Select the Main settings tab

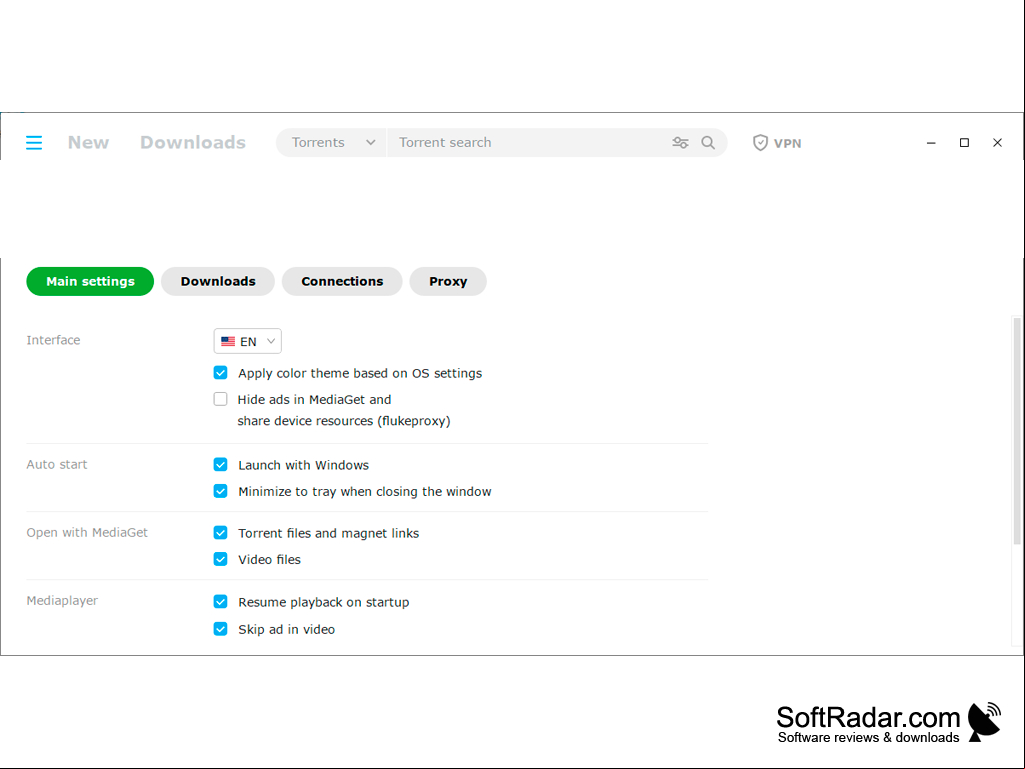click(x=90, y=281)
